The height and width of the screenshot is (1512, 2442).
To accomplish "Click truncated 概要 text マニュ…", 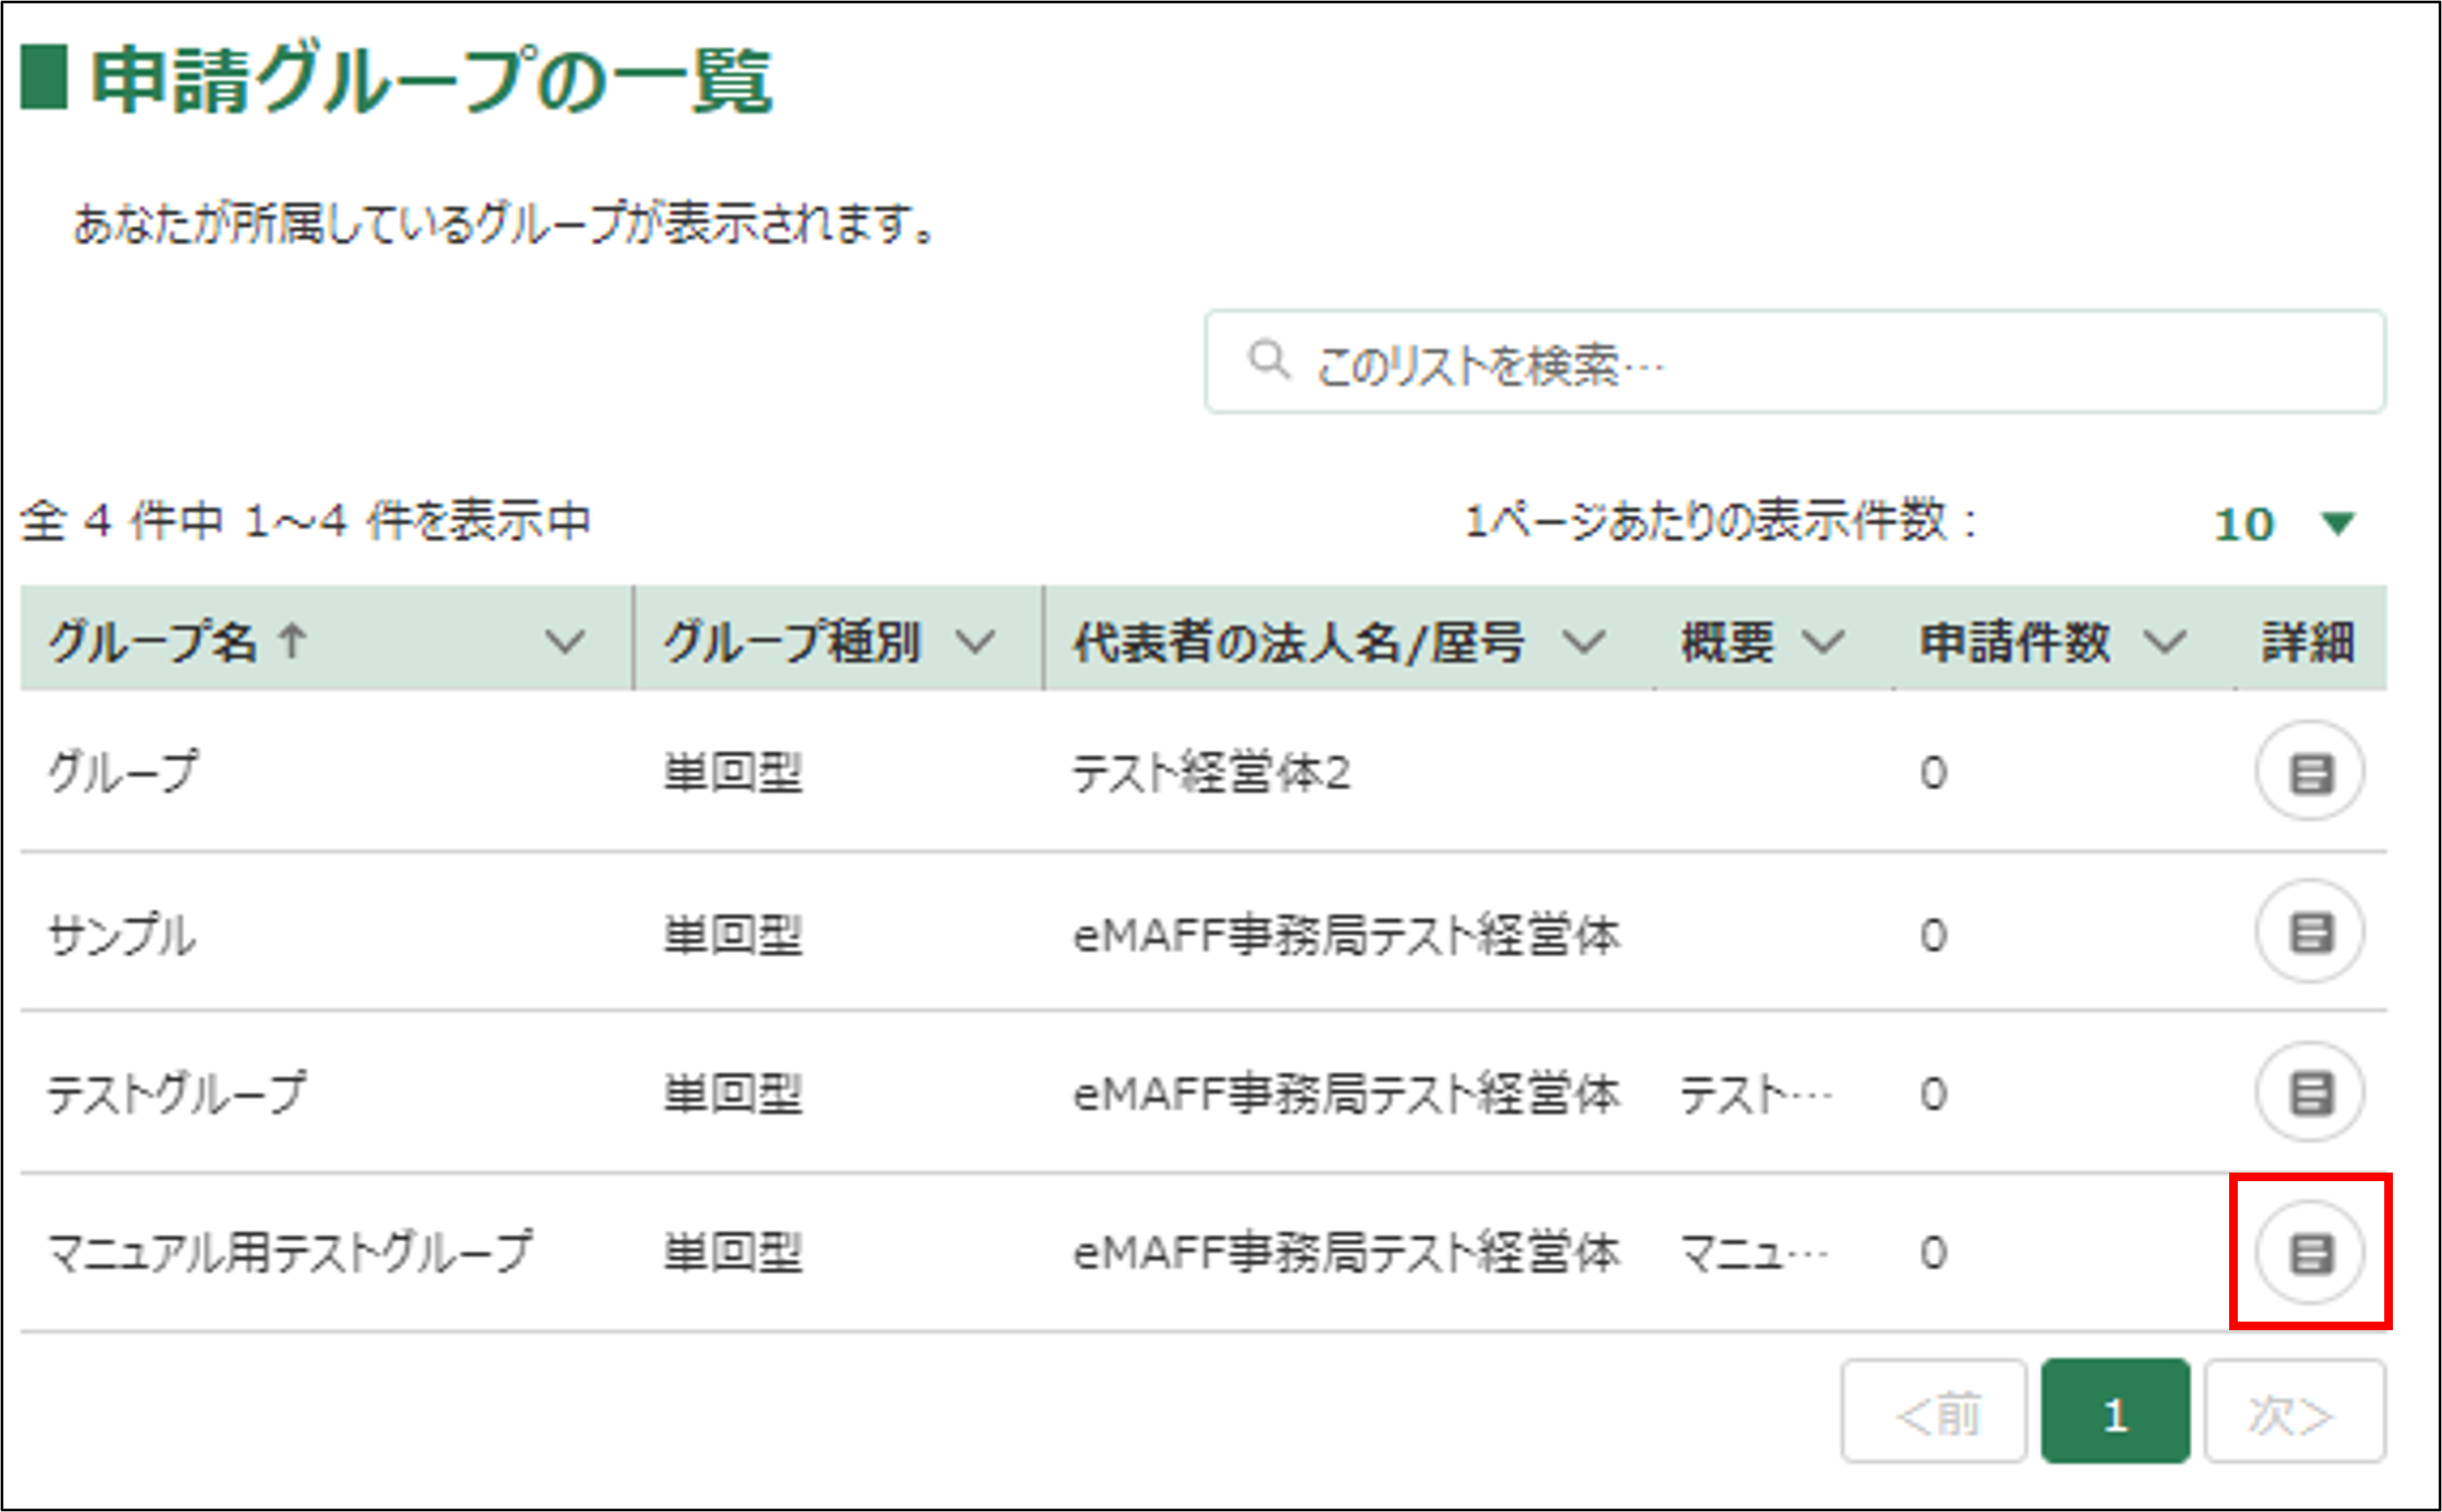I will pos(1753,1252).
